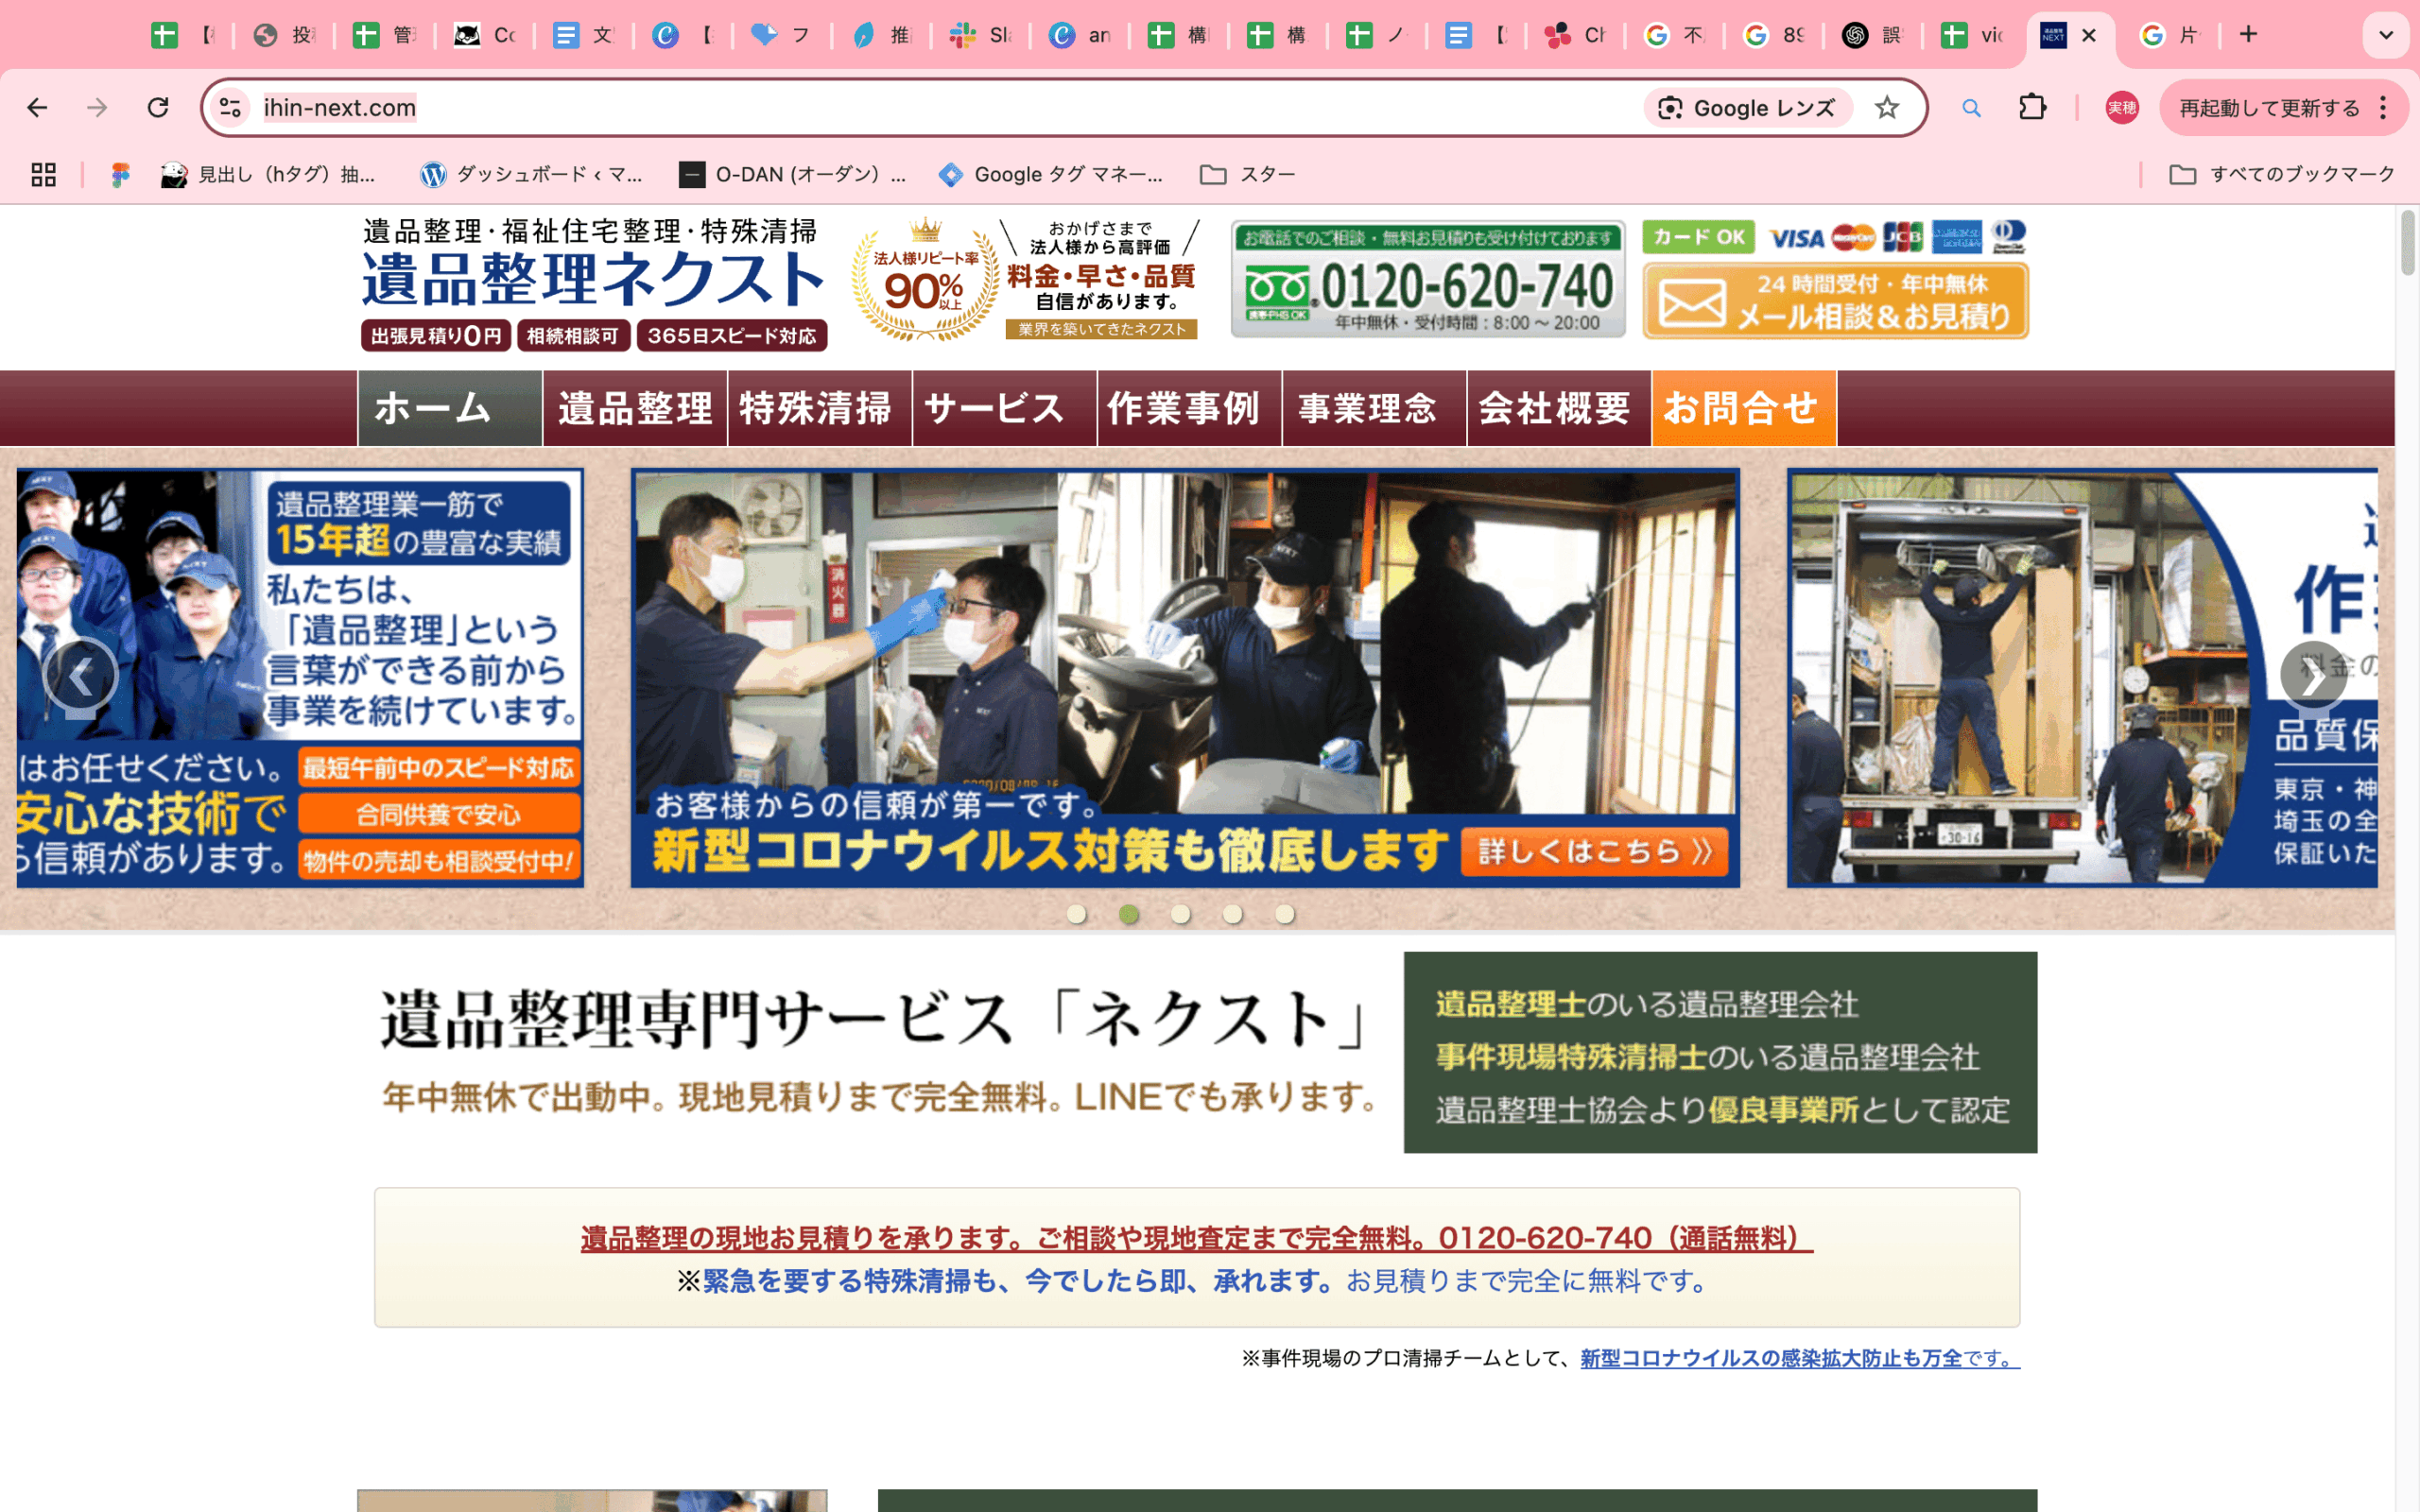2420x1512 pixels.
Task: Reload the current page
Action: point(158,107)
